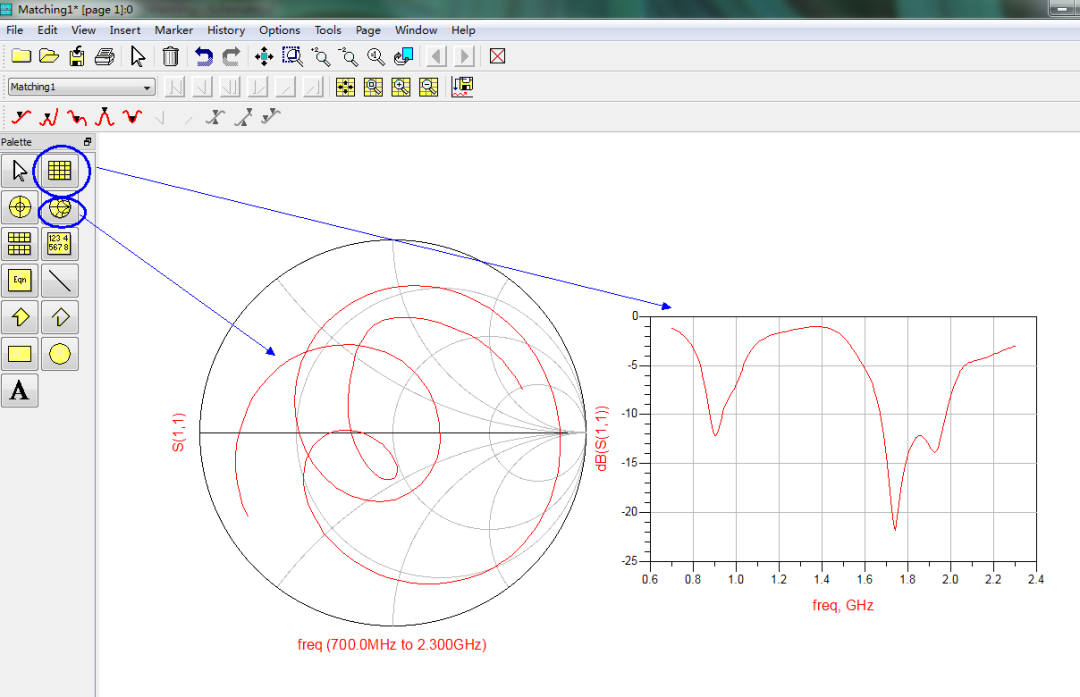The height and width of the screenshot is (697, 1080).
Task: Undo the last action
Action: tap(203, 56)
